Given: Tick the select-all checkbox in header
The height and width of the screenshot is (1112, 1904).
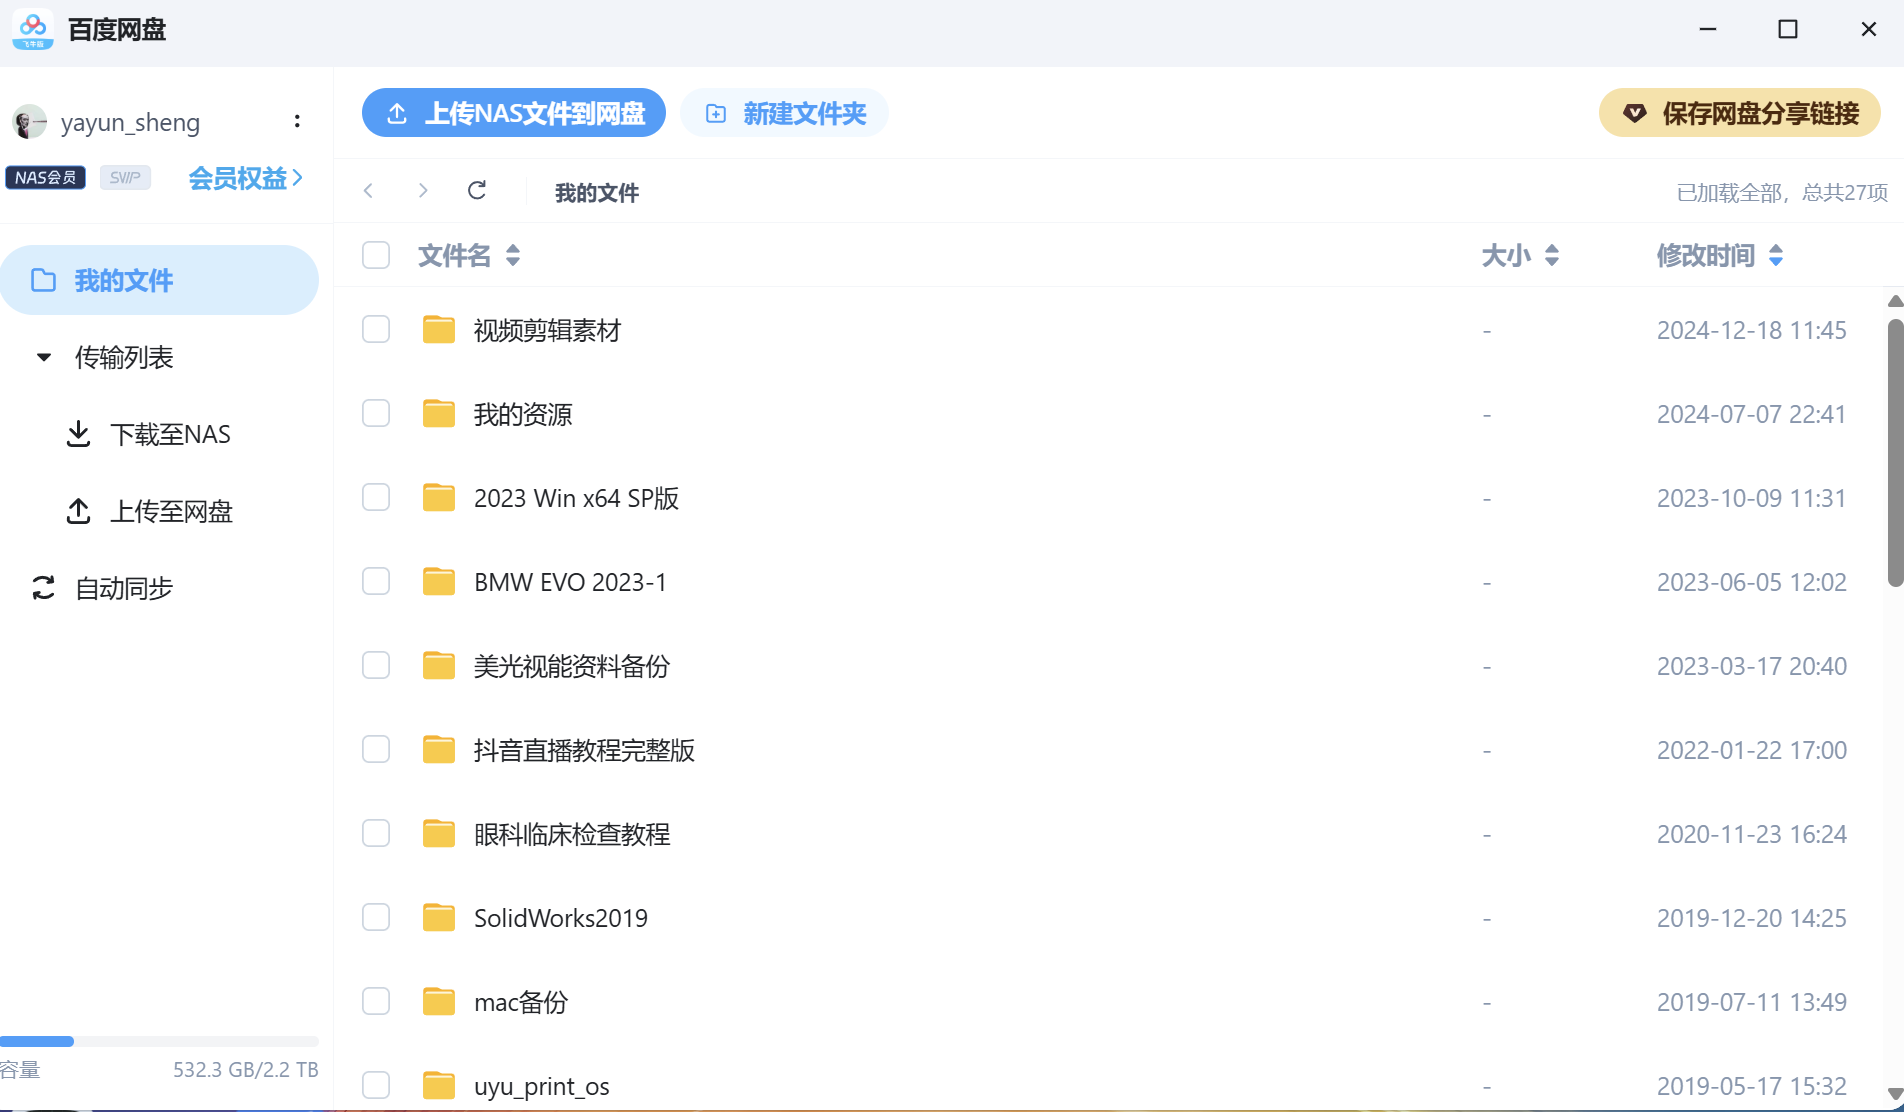Looking at the screenshot, I should pyautogui.click(x=376, y=255).
